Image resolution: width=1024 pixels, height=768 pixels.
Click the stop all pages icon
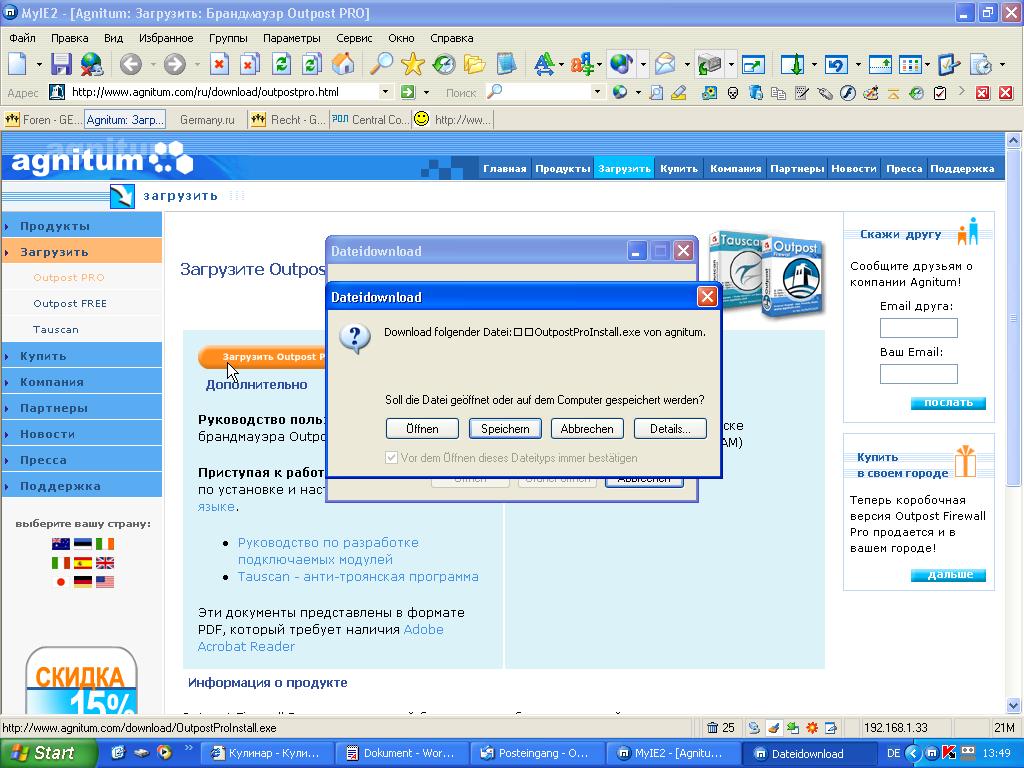(249, 64)
